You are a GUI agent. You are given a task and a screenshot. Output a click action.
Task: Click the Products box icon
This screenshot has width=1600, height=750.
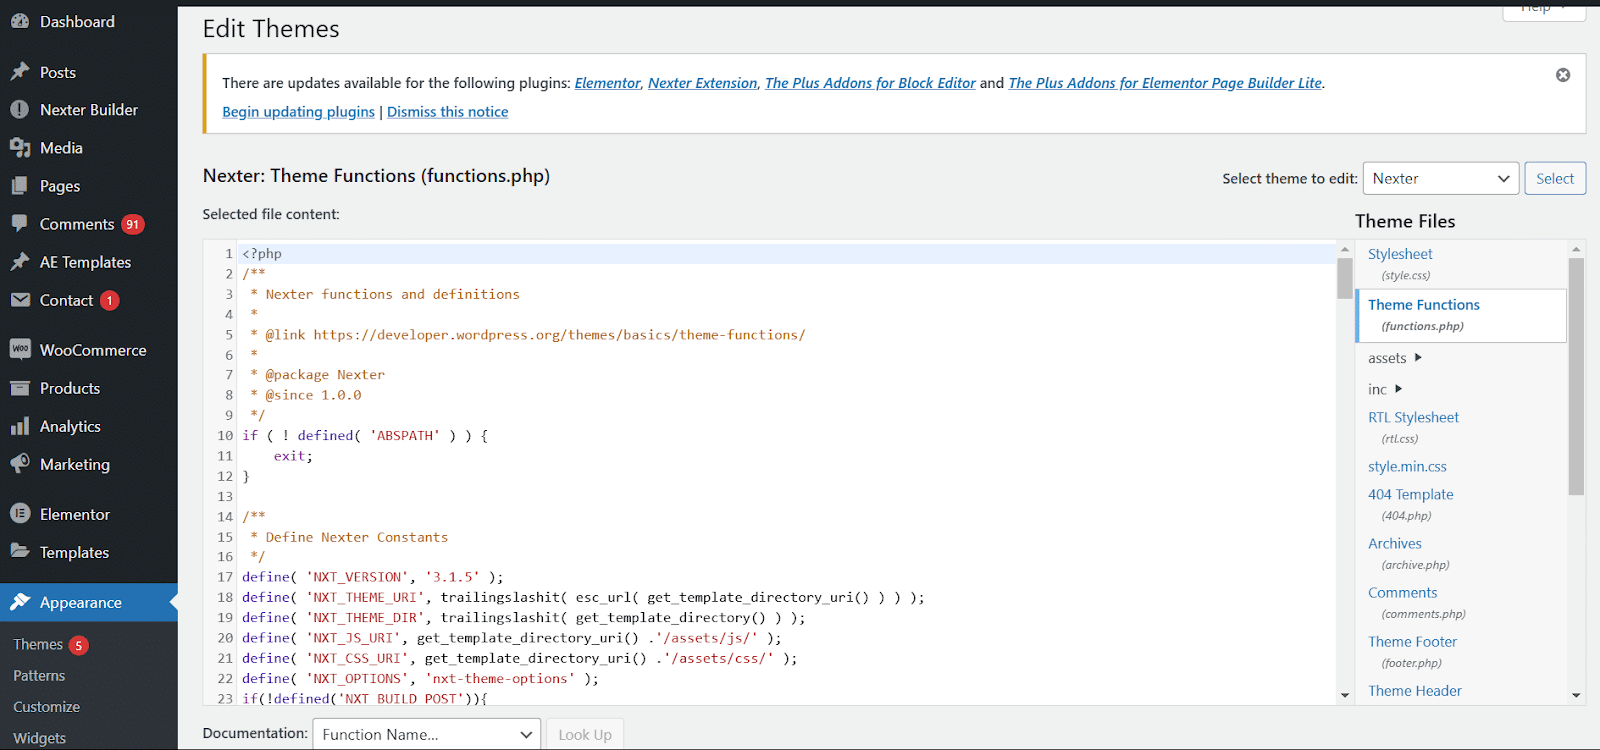20,388
